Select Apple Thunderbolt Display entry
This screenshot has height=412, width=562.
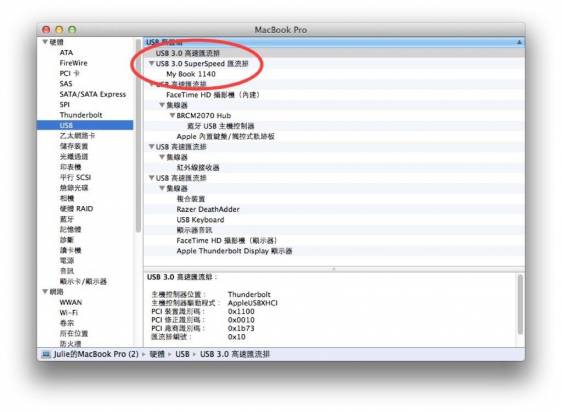(234, 251)
